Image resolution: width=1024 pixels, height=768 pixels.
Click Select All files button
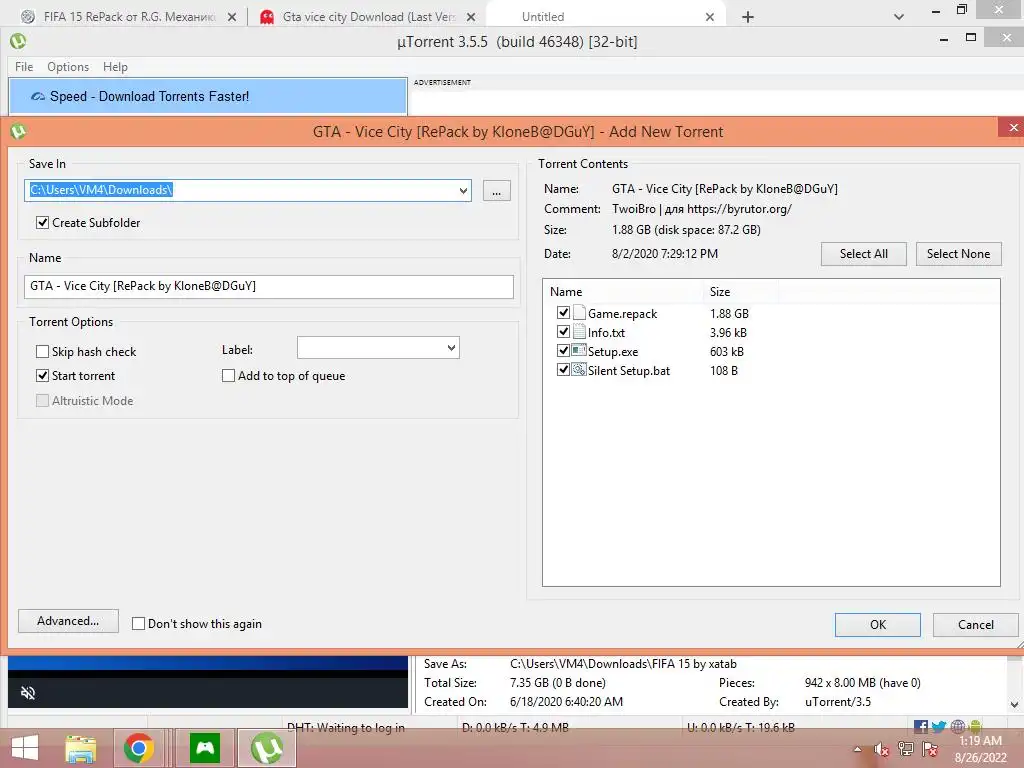tap(863, 254)
